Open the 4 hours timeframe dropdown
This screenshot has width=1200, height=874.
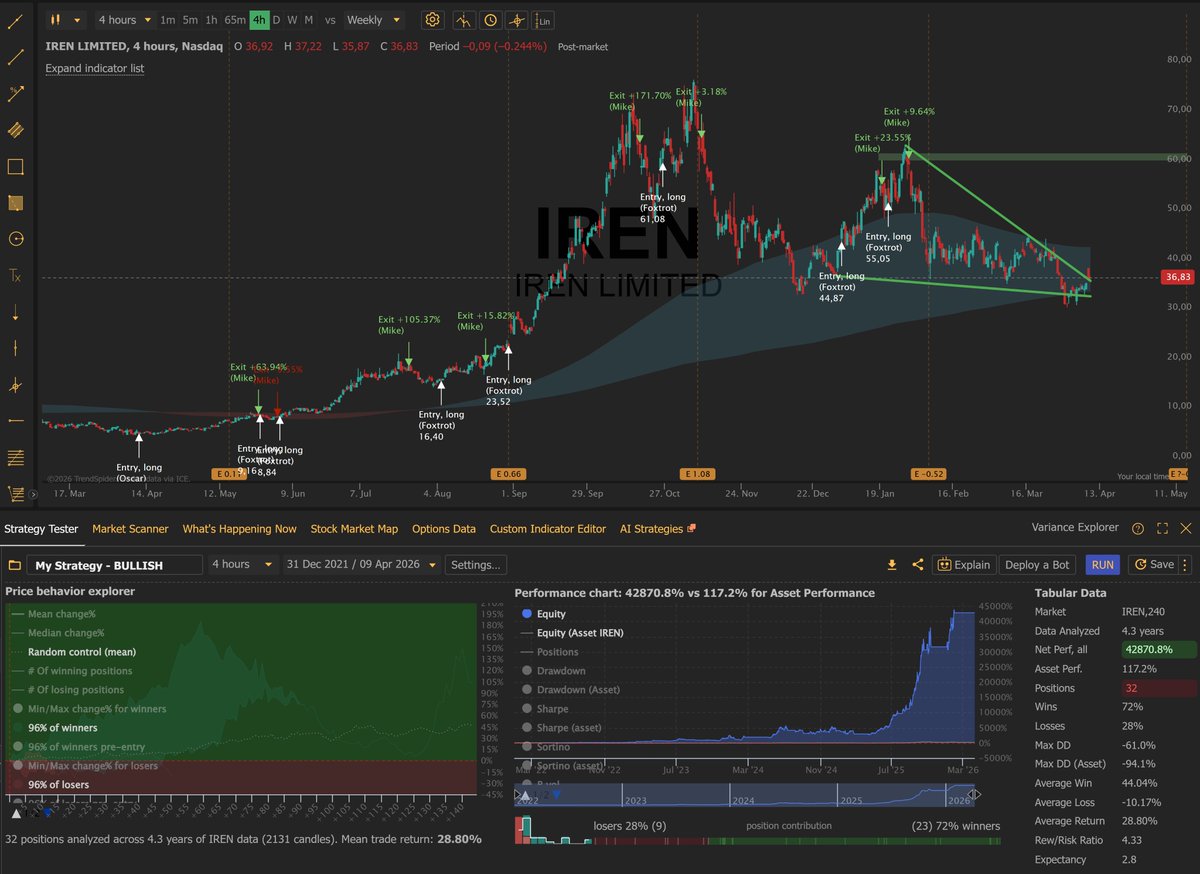coord(125,20)
